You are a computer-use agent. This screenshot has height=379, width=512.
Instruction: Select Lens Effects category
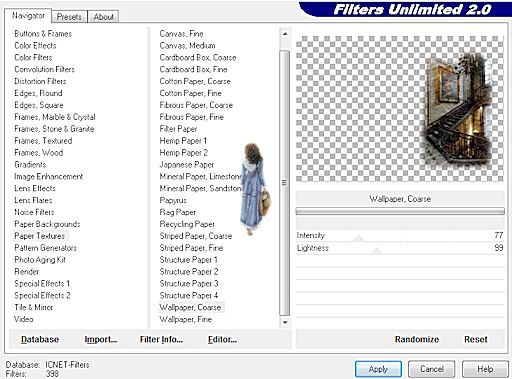[35, 188]
